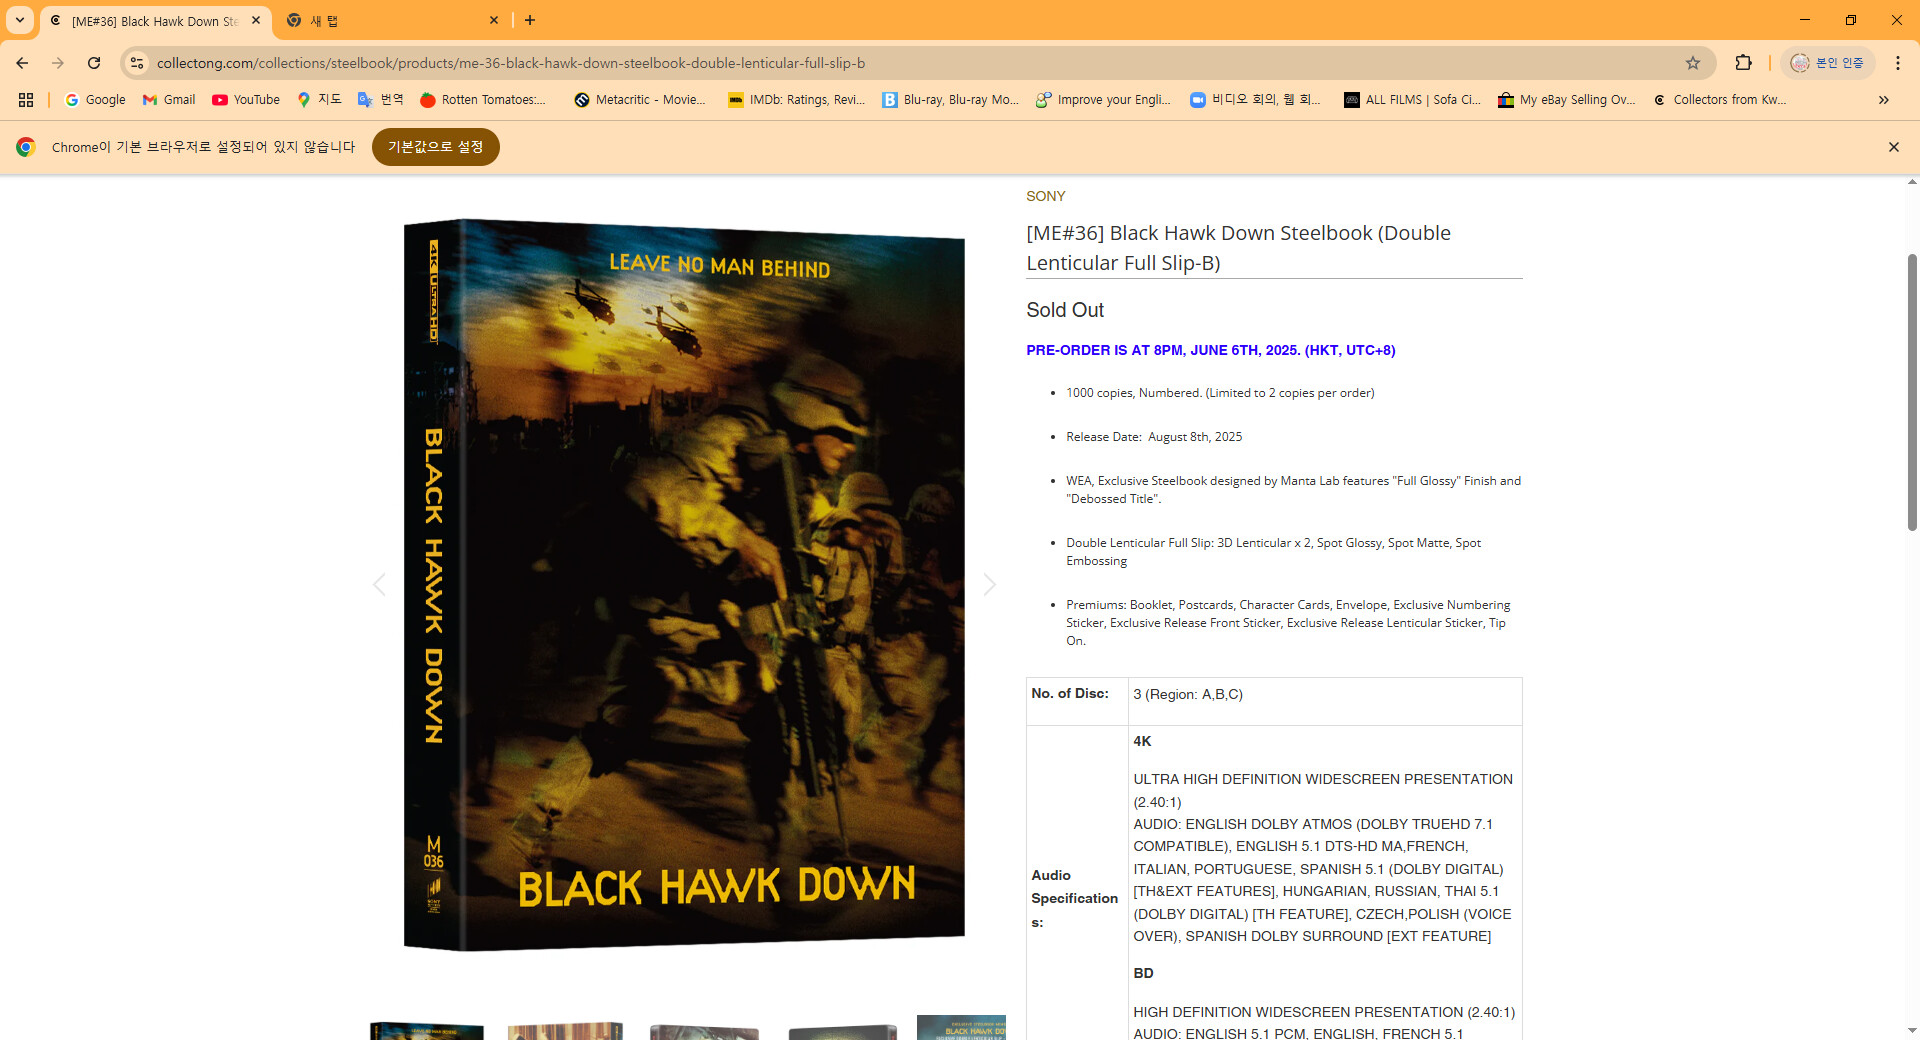Click the Release Date August 8th, 2025 line
This screenshot has height=1040, width=1920.
tap(1154, 437)
